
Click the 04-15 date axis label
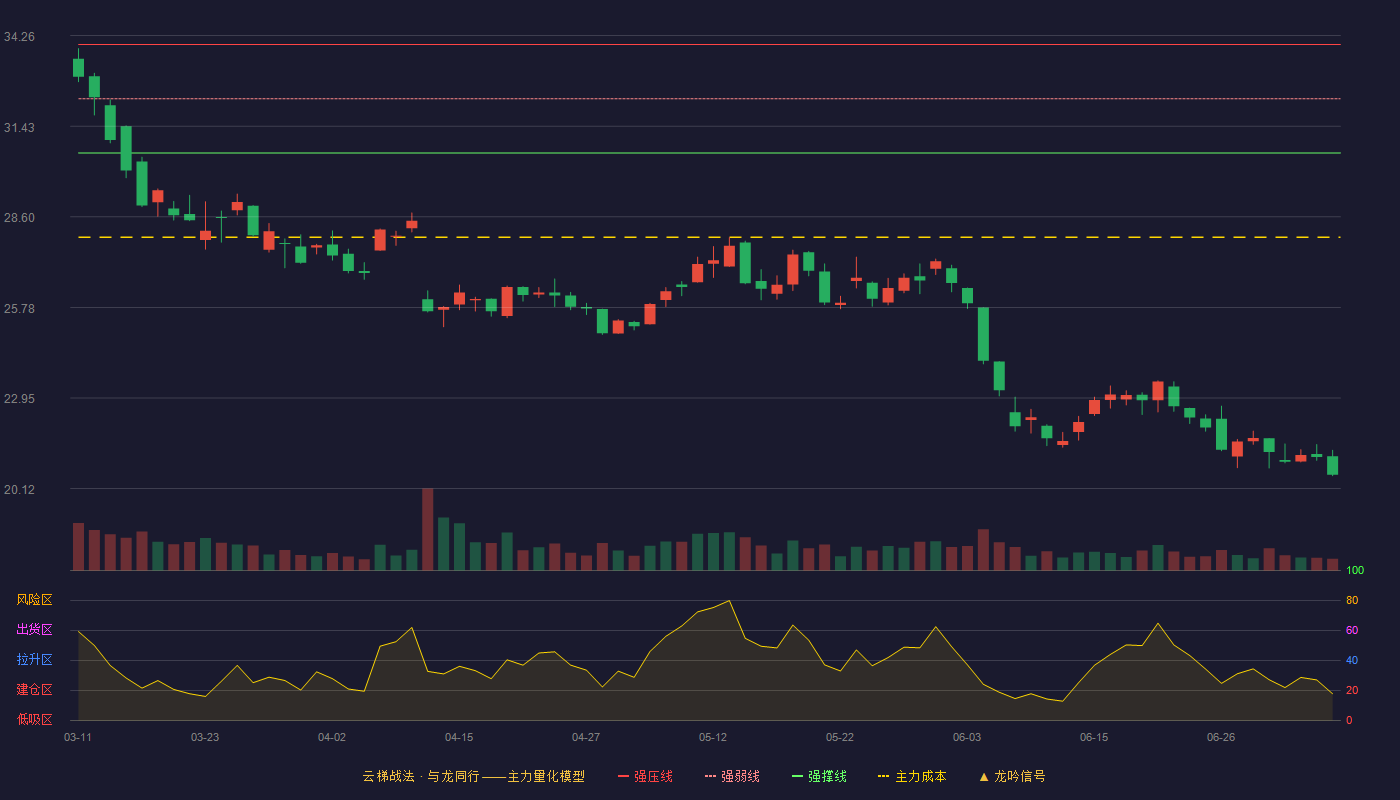pos(459,737)
